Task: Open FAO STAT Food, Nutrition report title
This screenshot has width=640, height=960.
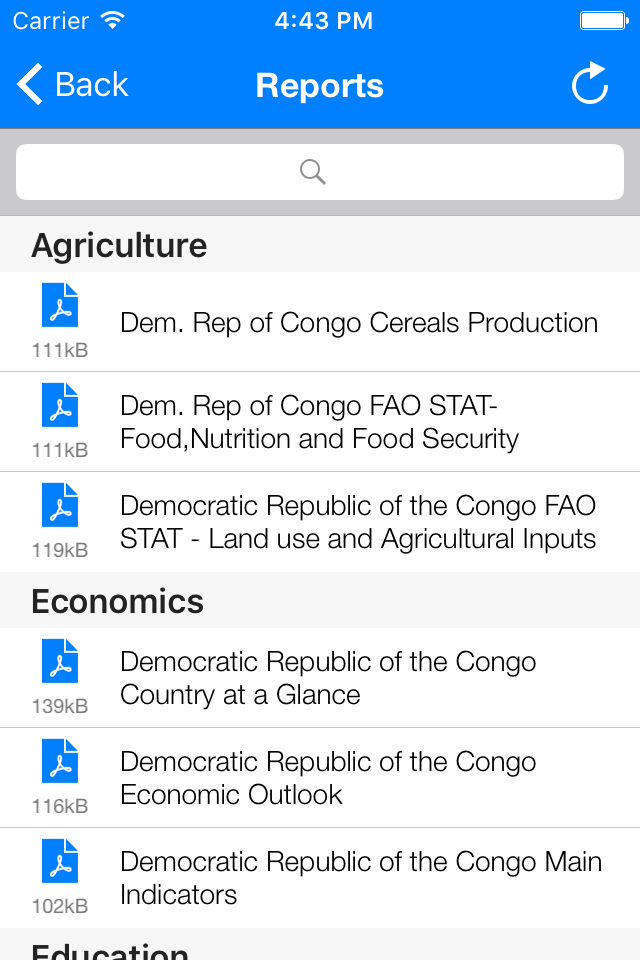Action: (x=320, y=422)
